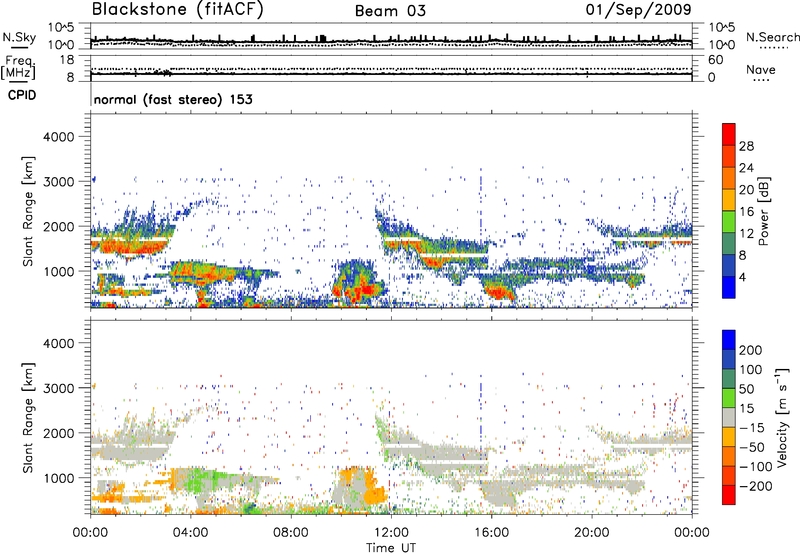The width and height of the screenshot is (800, 554).
Task: Pick the dark blue 4–8 dB swatch
Action: pos(729,265)
